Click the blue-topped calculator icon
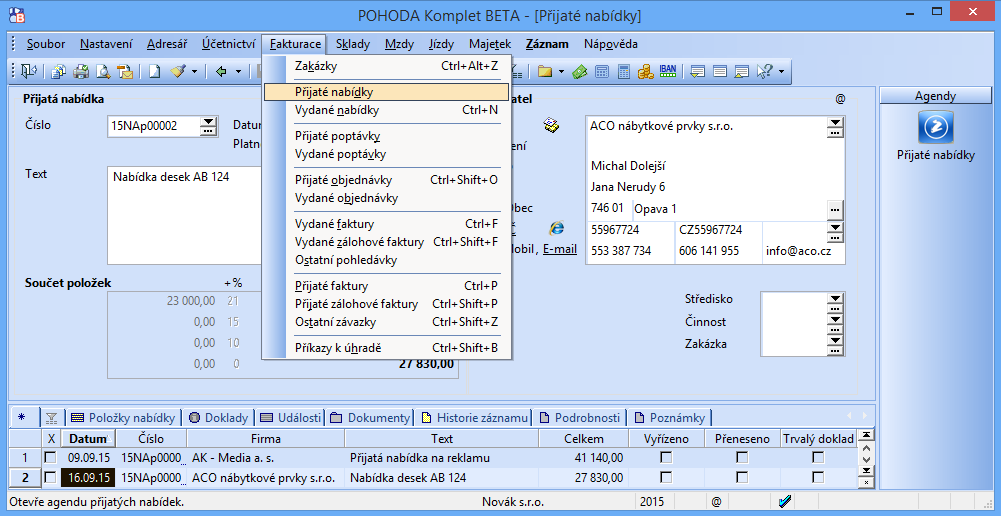 pos(624,72)
